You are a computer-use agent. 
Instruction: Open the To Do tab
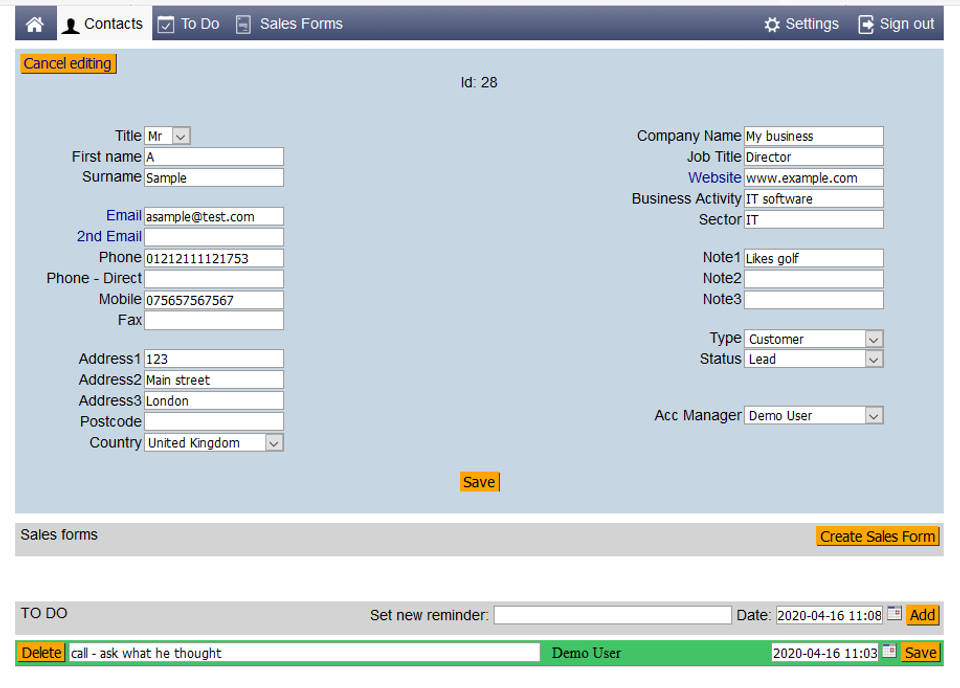(x=189, y=24)
